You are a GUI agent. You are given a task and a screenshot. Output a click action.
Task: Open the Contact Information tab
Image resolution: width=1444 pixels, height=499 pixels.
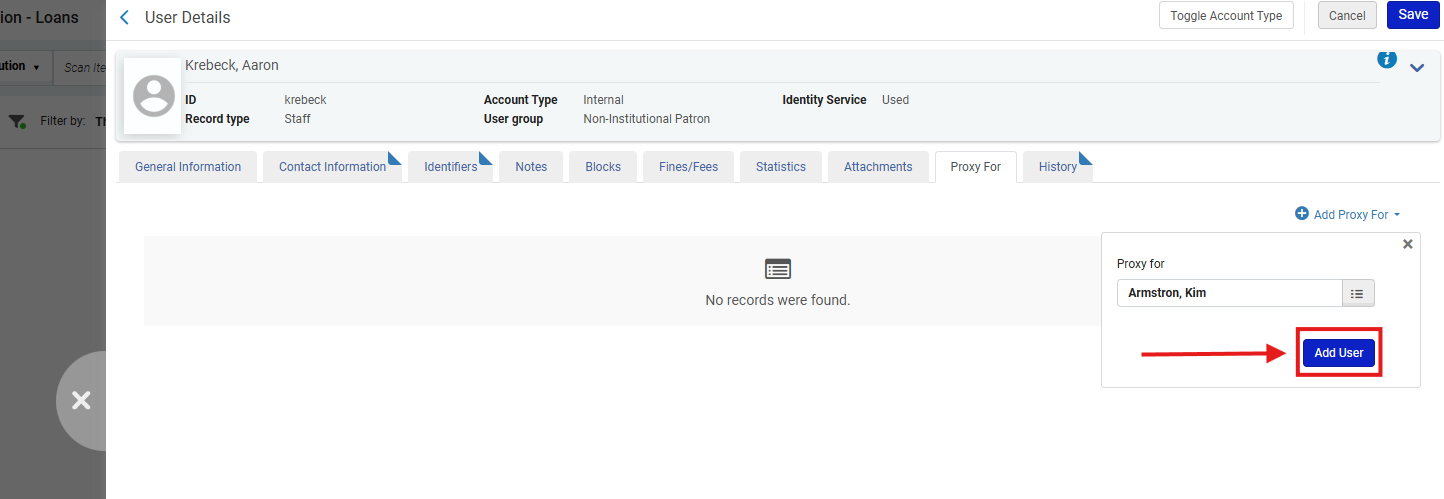332,167
